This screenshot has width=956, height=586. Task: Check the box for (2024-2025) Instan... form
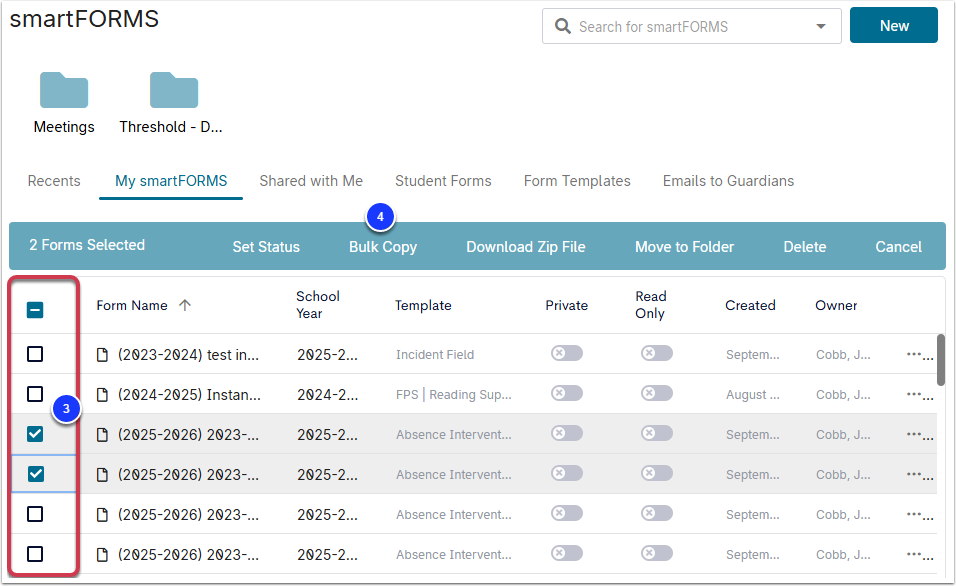[35, 394]
